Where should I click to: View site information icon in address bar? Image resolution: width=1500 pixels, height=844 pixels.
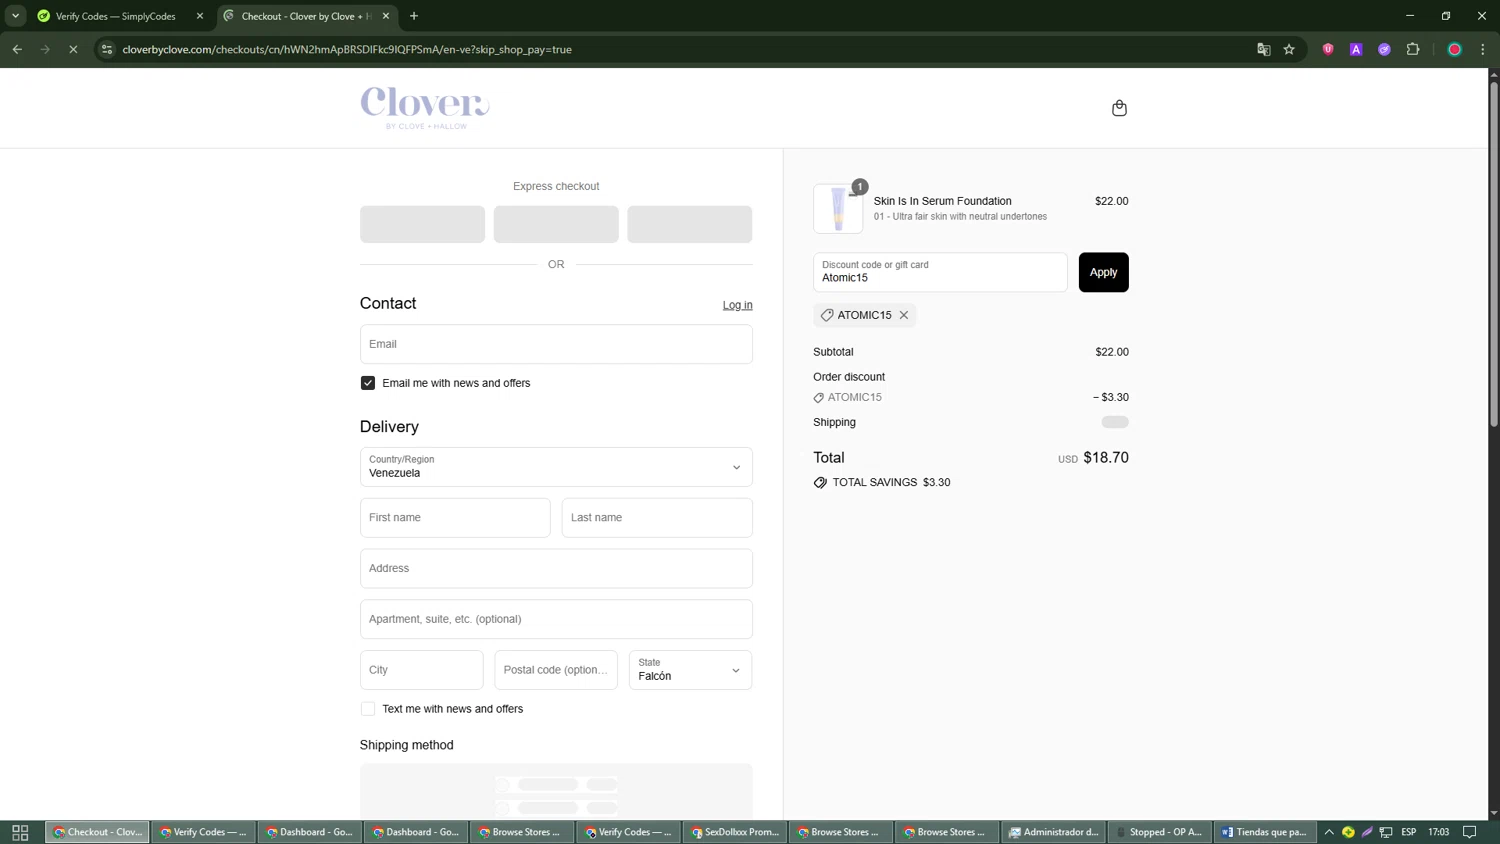(x=107, y=49)
